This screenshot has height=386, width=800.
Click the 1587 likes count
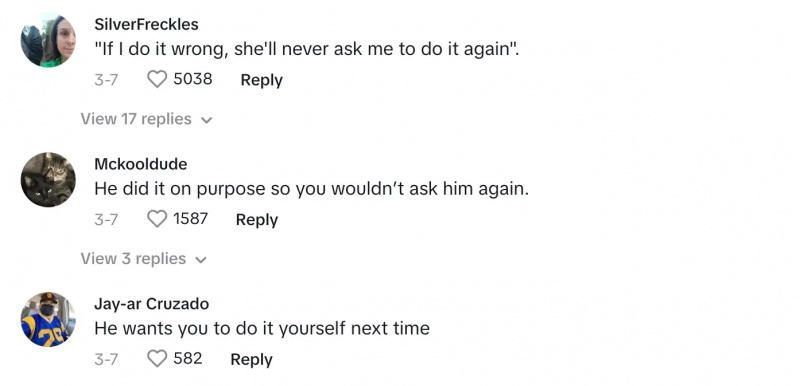190,219
